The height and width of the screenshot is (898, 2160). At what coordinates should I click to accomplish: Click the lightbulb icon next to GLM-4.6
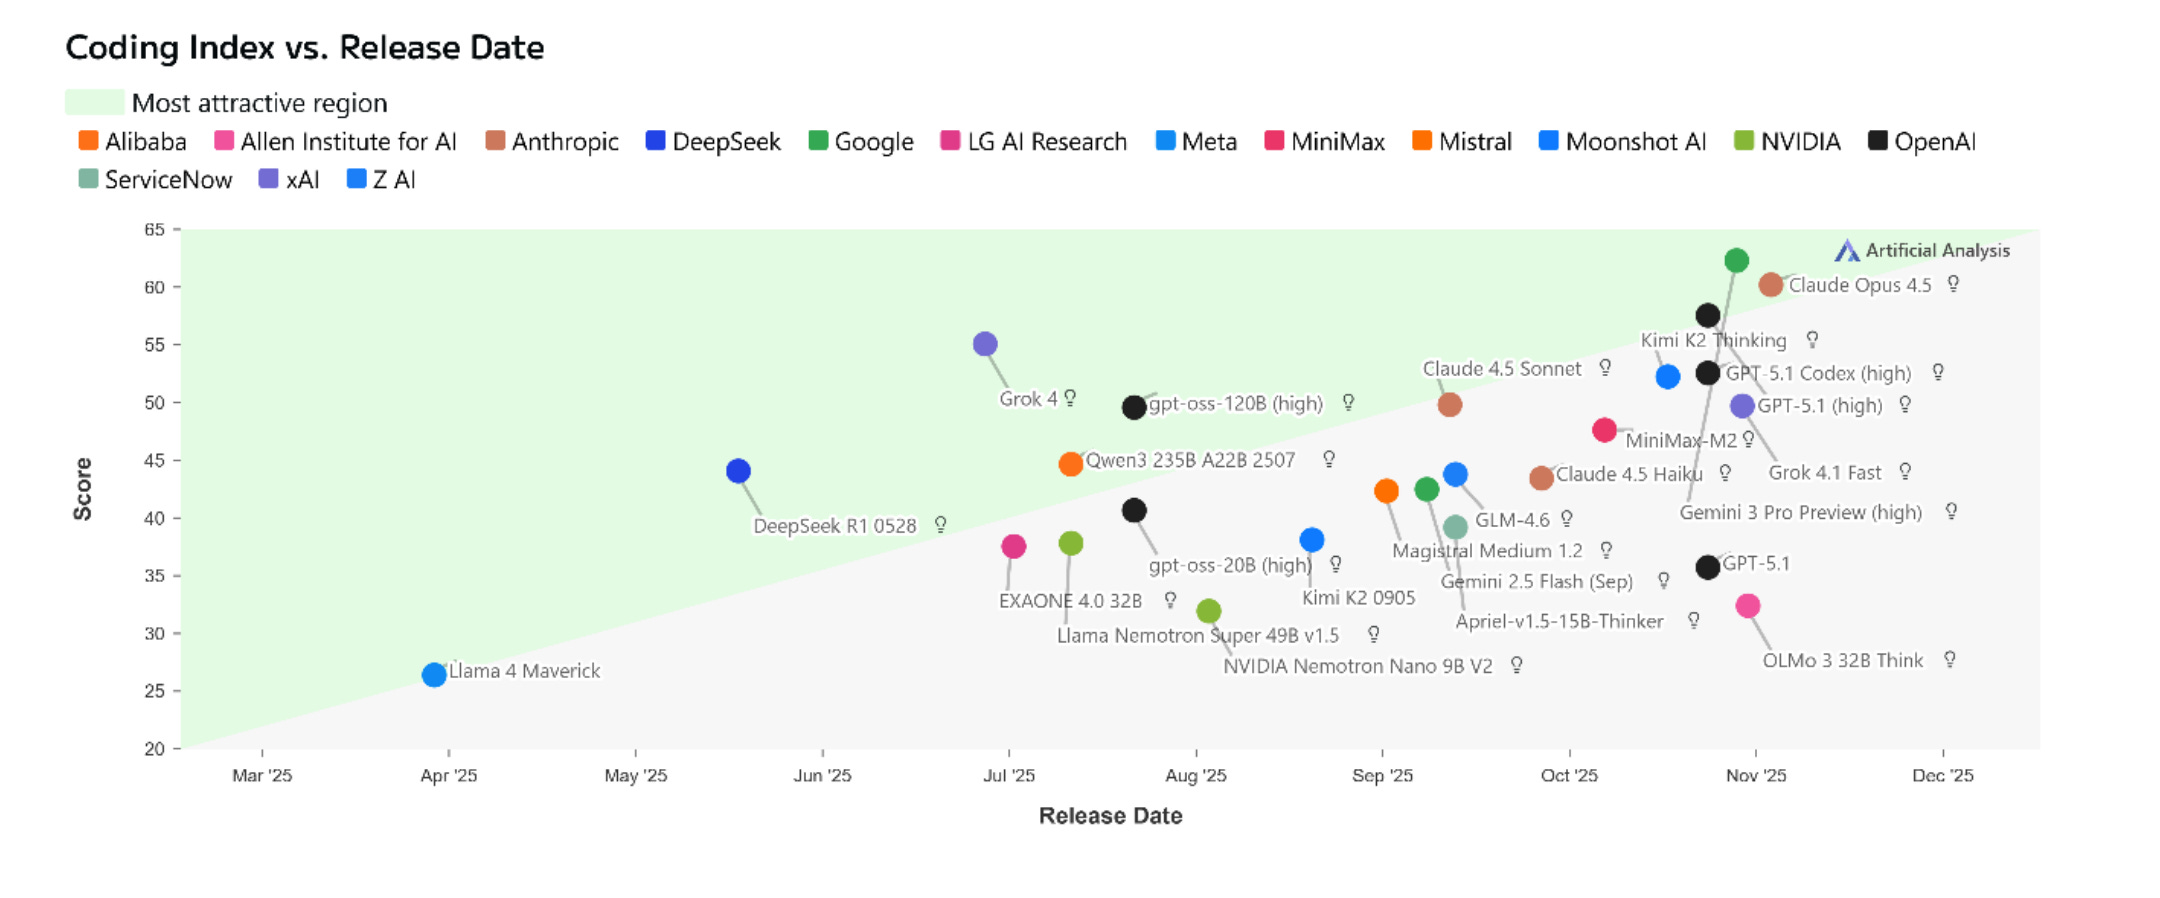1567,519
